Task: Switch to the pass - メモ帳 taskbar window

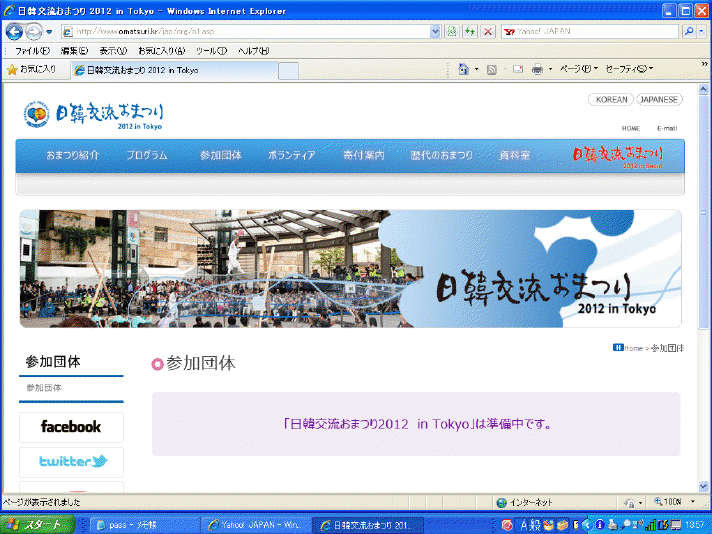Action: click(x=144, y=525)
